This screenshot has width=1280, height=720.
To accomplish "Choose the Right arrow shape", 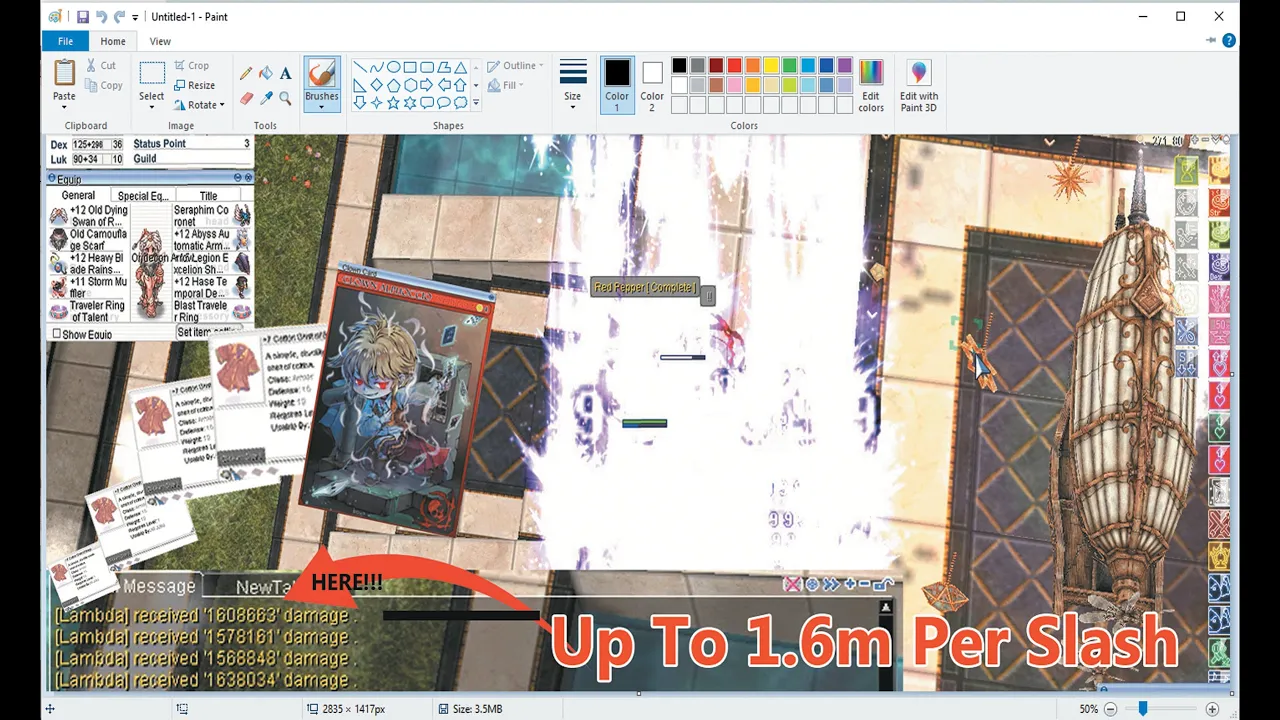I will [427, 85].
